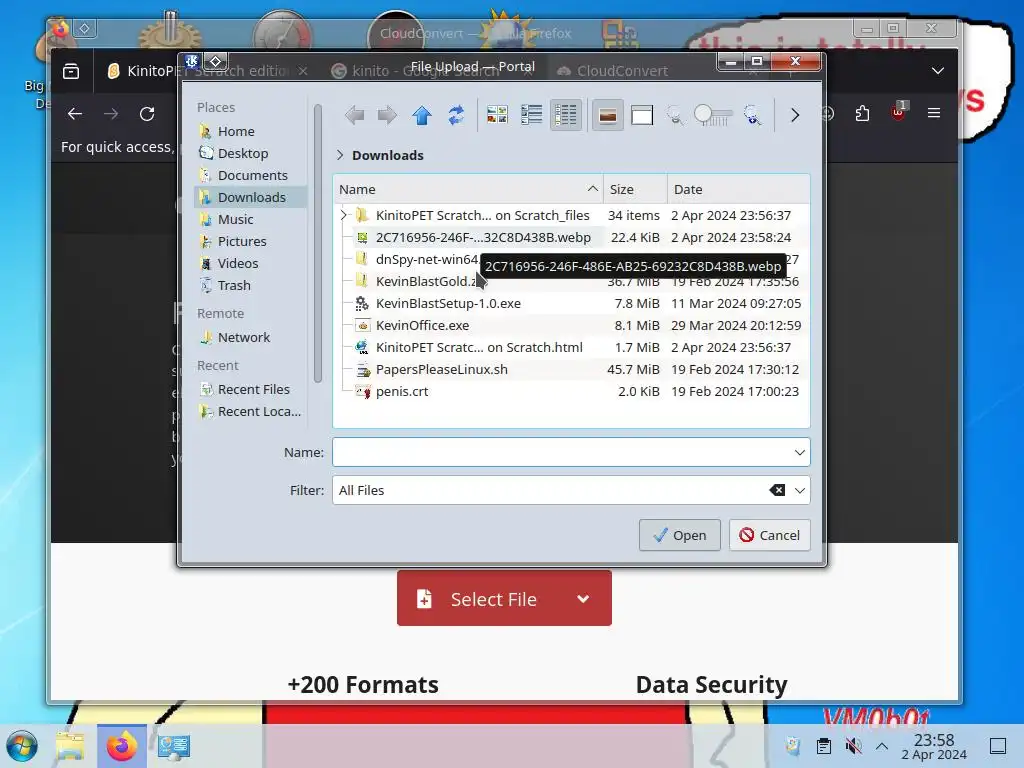Open Firefox list all tabs chevron

coord(938,71)
